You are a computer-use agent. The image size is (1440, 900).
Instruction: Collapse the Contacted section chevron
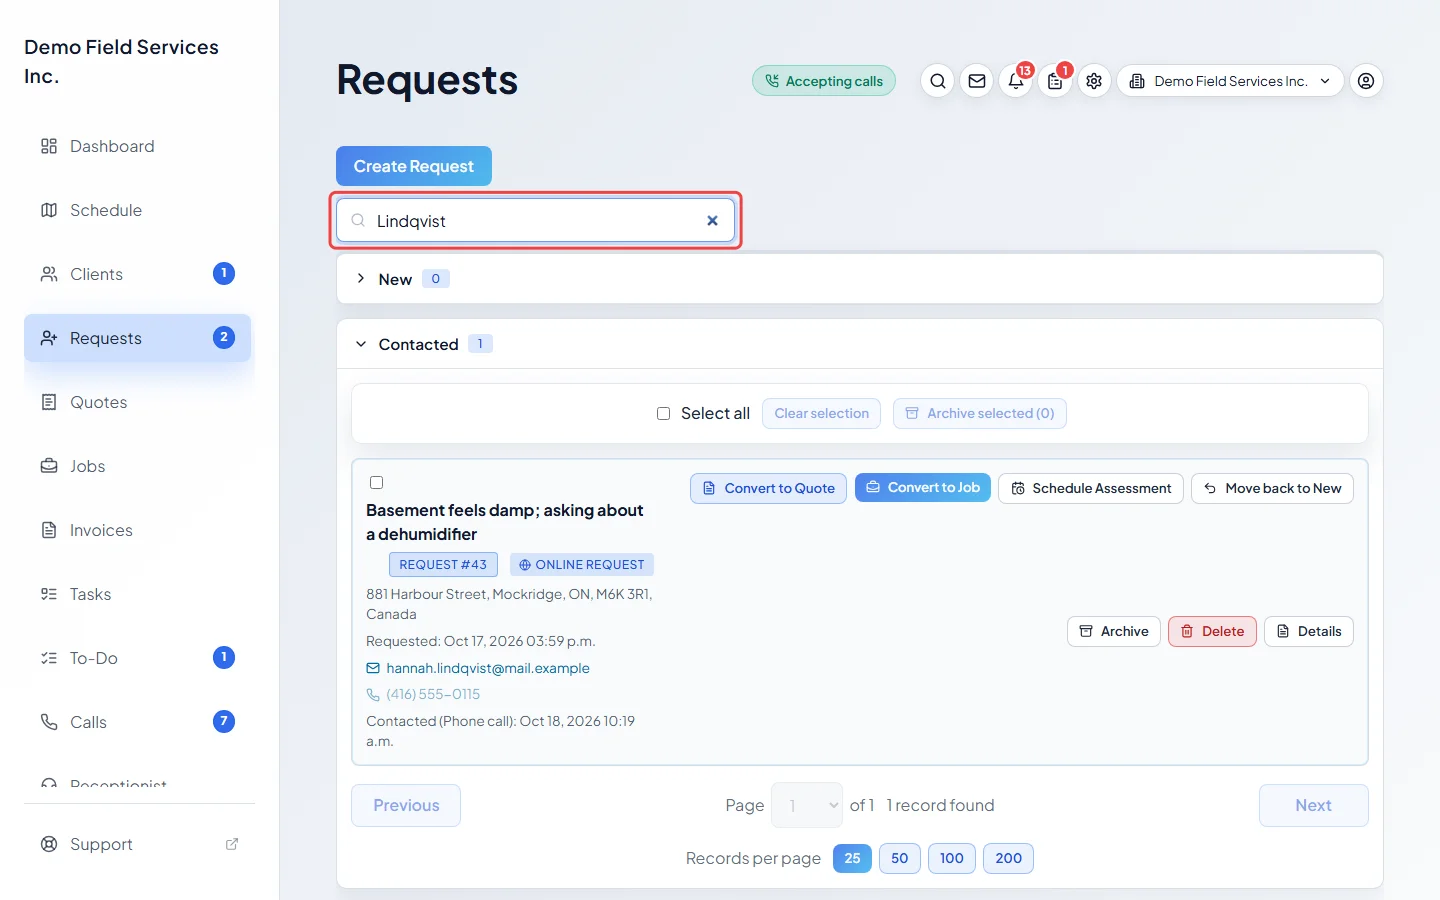361,344
